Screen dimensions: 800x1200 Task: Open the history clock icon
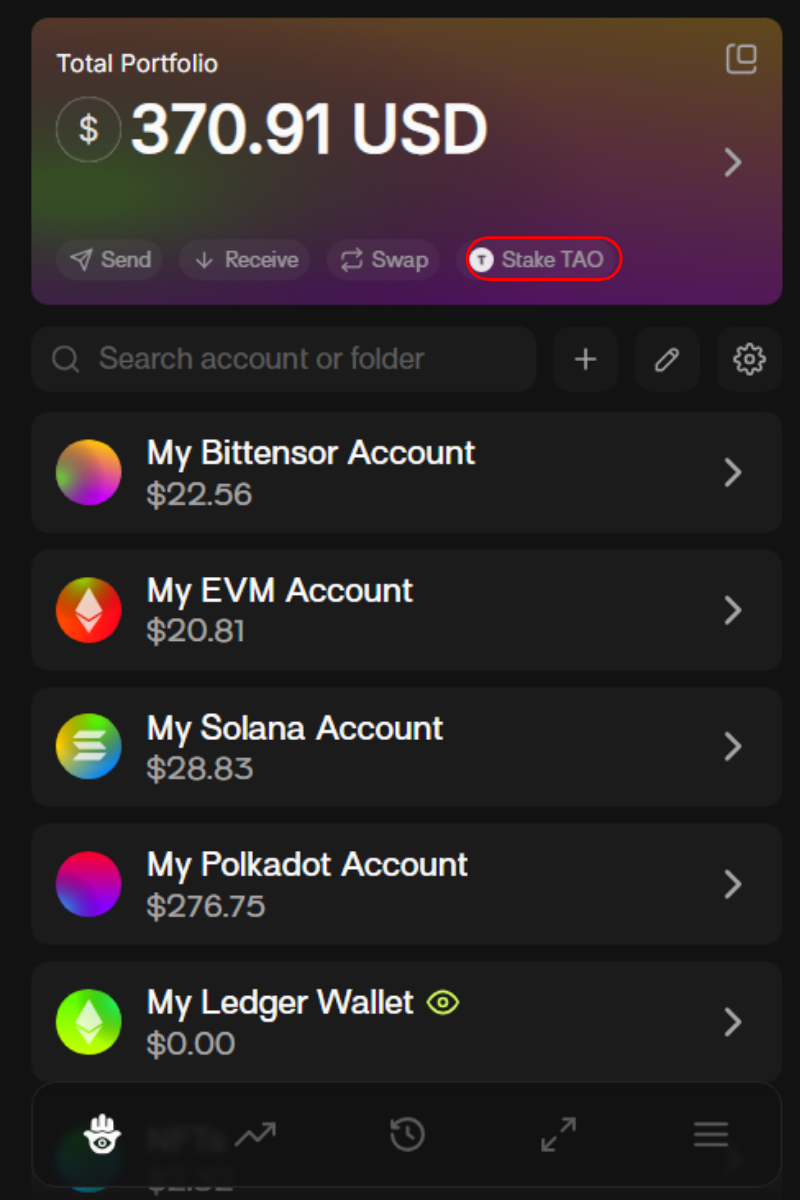[x=407, y=1134]
